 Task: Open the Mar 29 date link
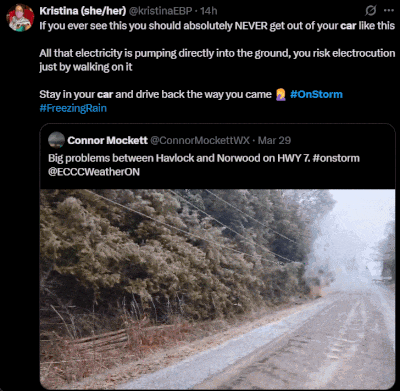pos(274,140)
